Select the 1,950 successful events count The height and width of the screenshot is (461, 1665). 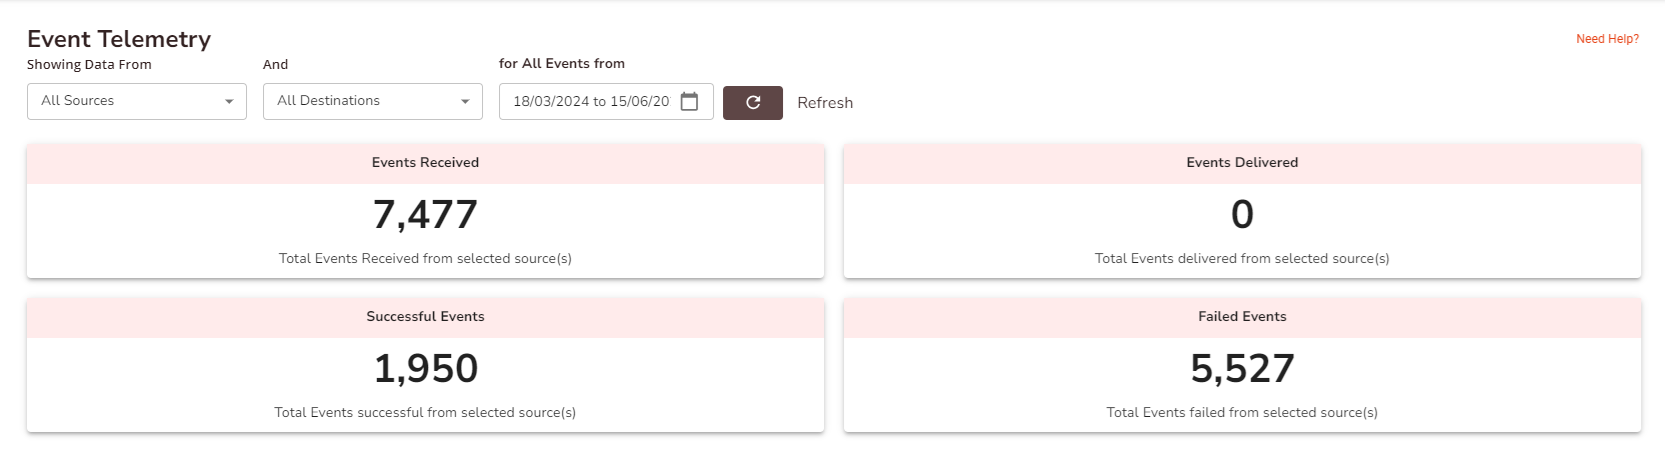coord(425,368)
